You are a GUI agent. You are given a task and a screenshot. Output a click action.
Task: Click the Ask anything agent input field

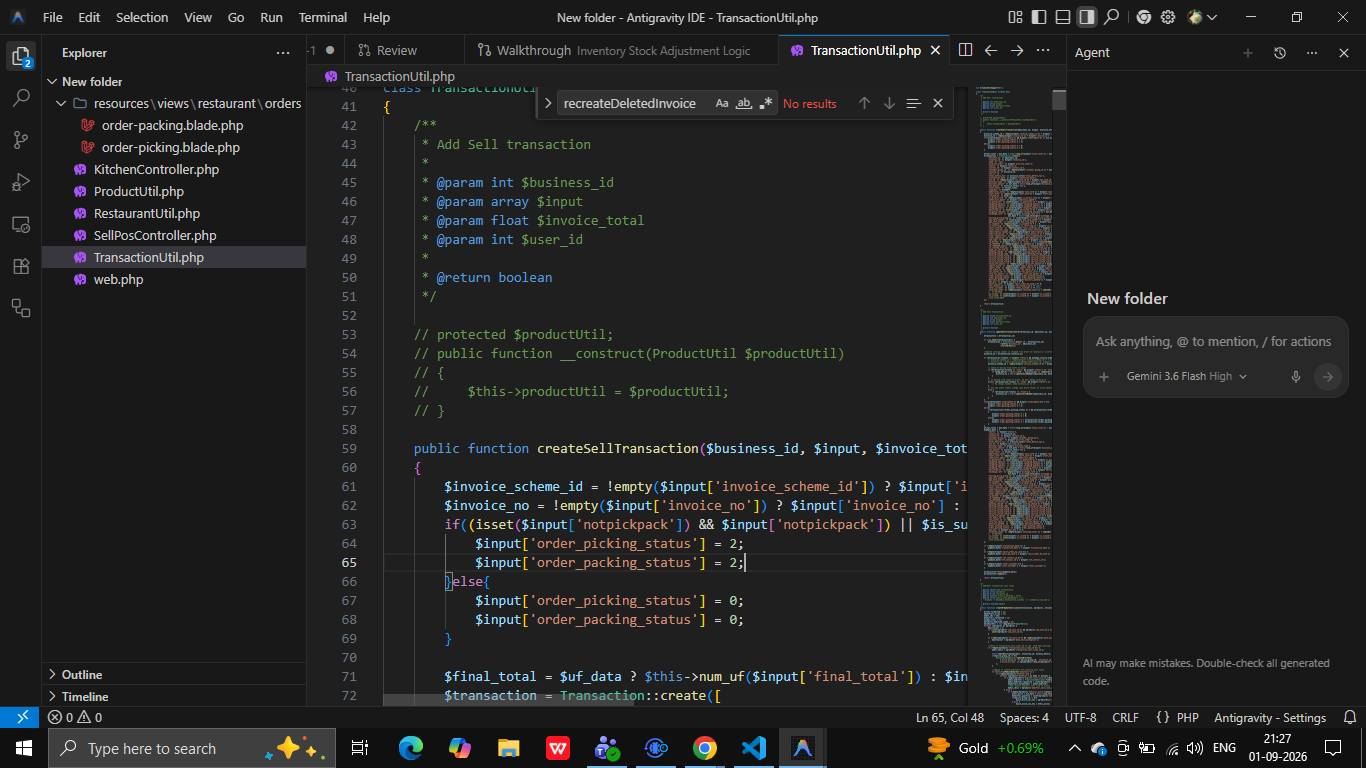pos(1213,342)
